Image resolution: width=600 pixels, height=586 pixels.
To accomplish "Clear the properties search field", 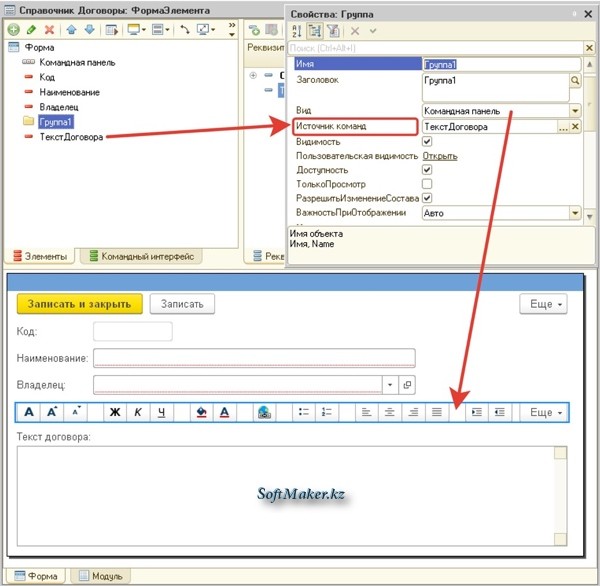I will (x=589, y=48).
